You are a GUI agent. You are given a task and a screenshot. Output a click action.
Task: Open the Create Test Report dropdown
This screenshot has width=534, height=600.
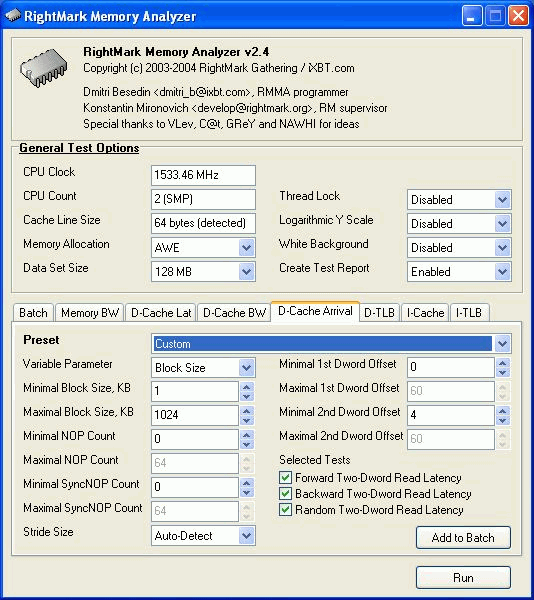pos(503,272)
